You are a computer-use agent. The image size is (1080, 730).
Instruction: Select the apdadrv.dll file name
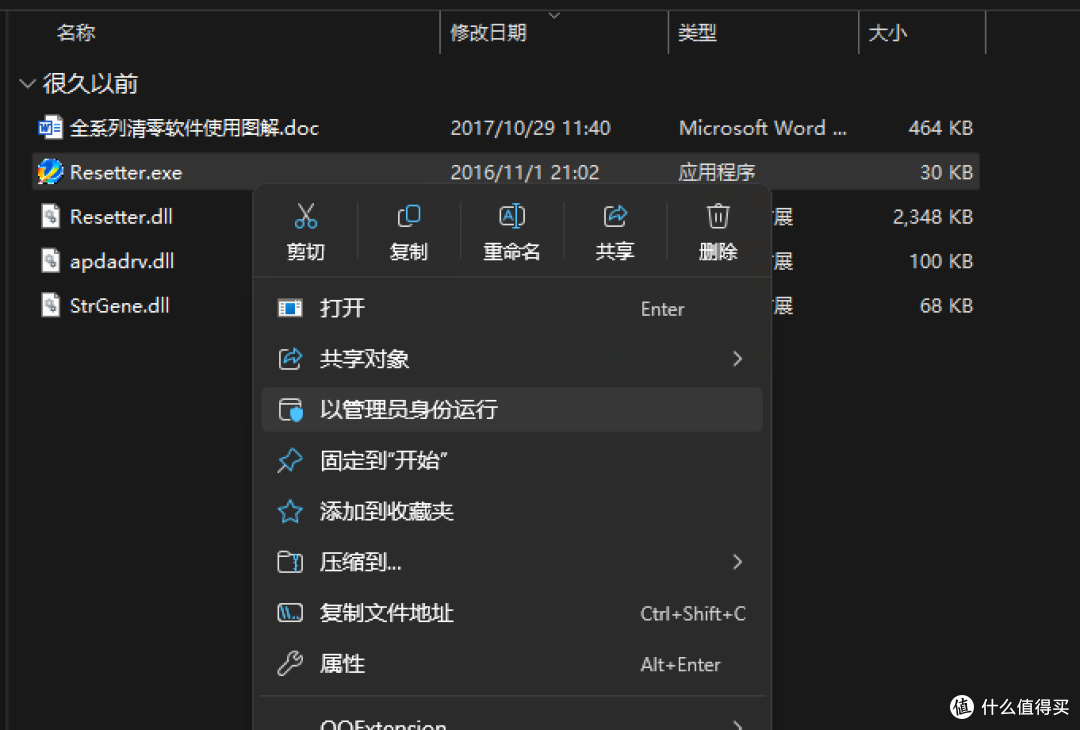coord(122,262)
